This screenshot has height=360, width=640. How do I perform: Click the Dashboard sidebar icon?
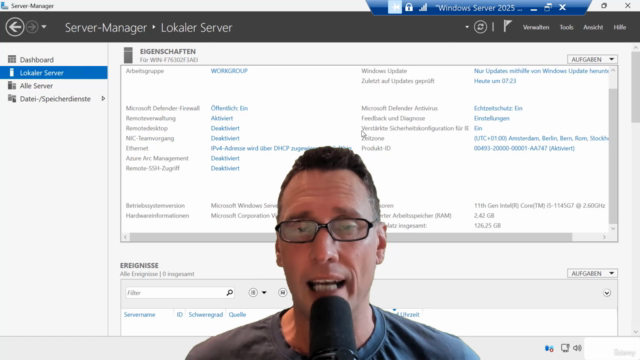[12, 60]
